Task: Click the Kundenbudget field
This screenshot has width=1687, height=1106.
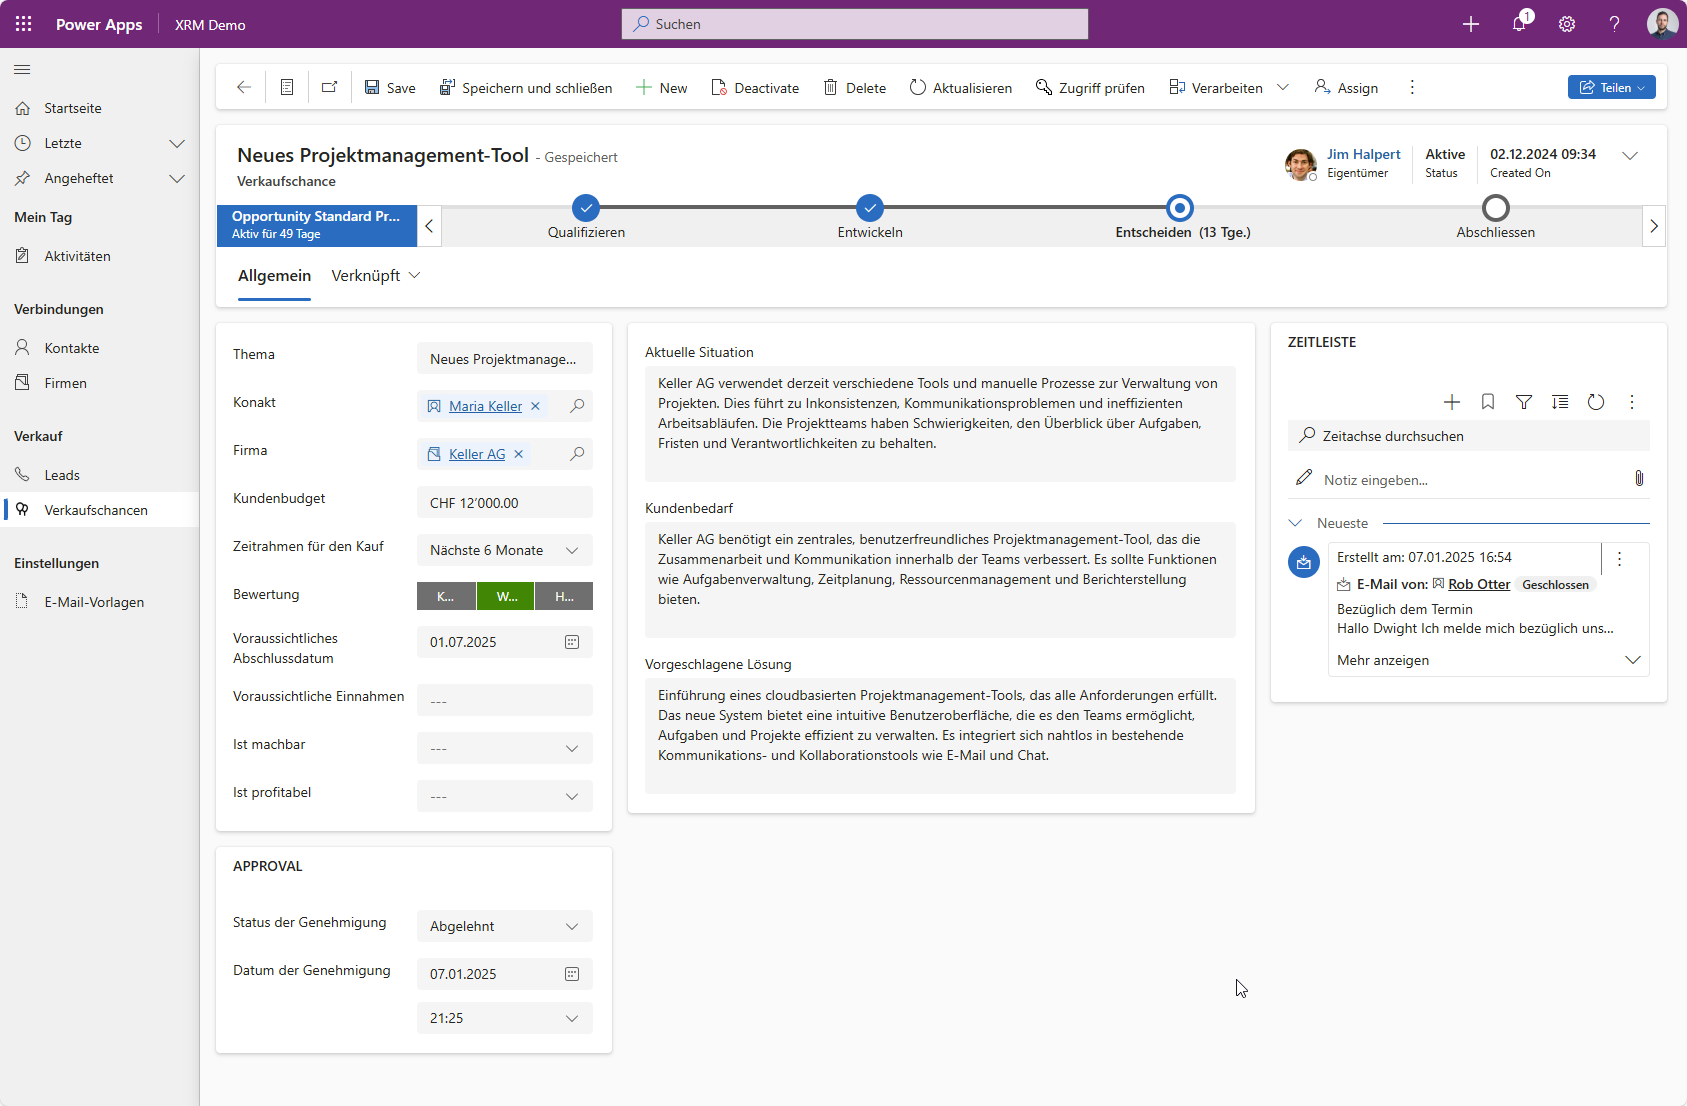Action: pos(505,502)
